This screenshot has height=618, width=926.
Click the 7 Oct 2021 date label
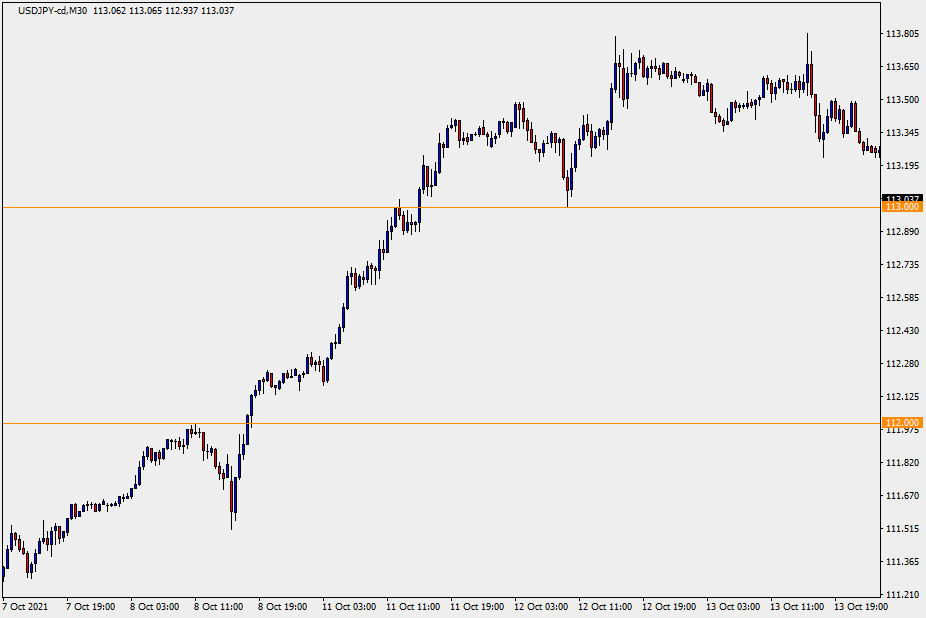[x=25, y=606]
